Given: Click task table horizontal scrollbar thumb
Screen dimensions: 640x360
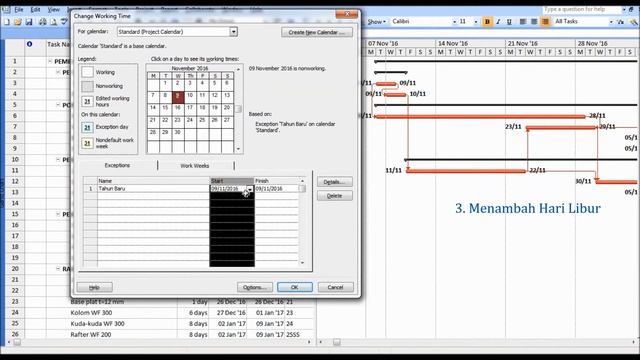Looking at the screenshot, I should pos(17,342).
